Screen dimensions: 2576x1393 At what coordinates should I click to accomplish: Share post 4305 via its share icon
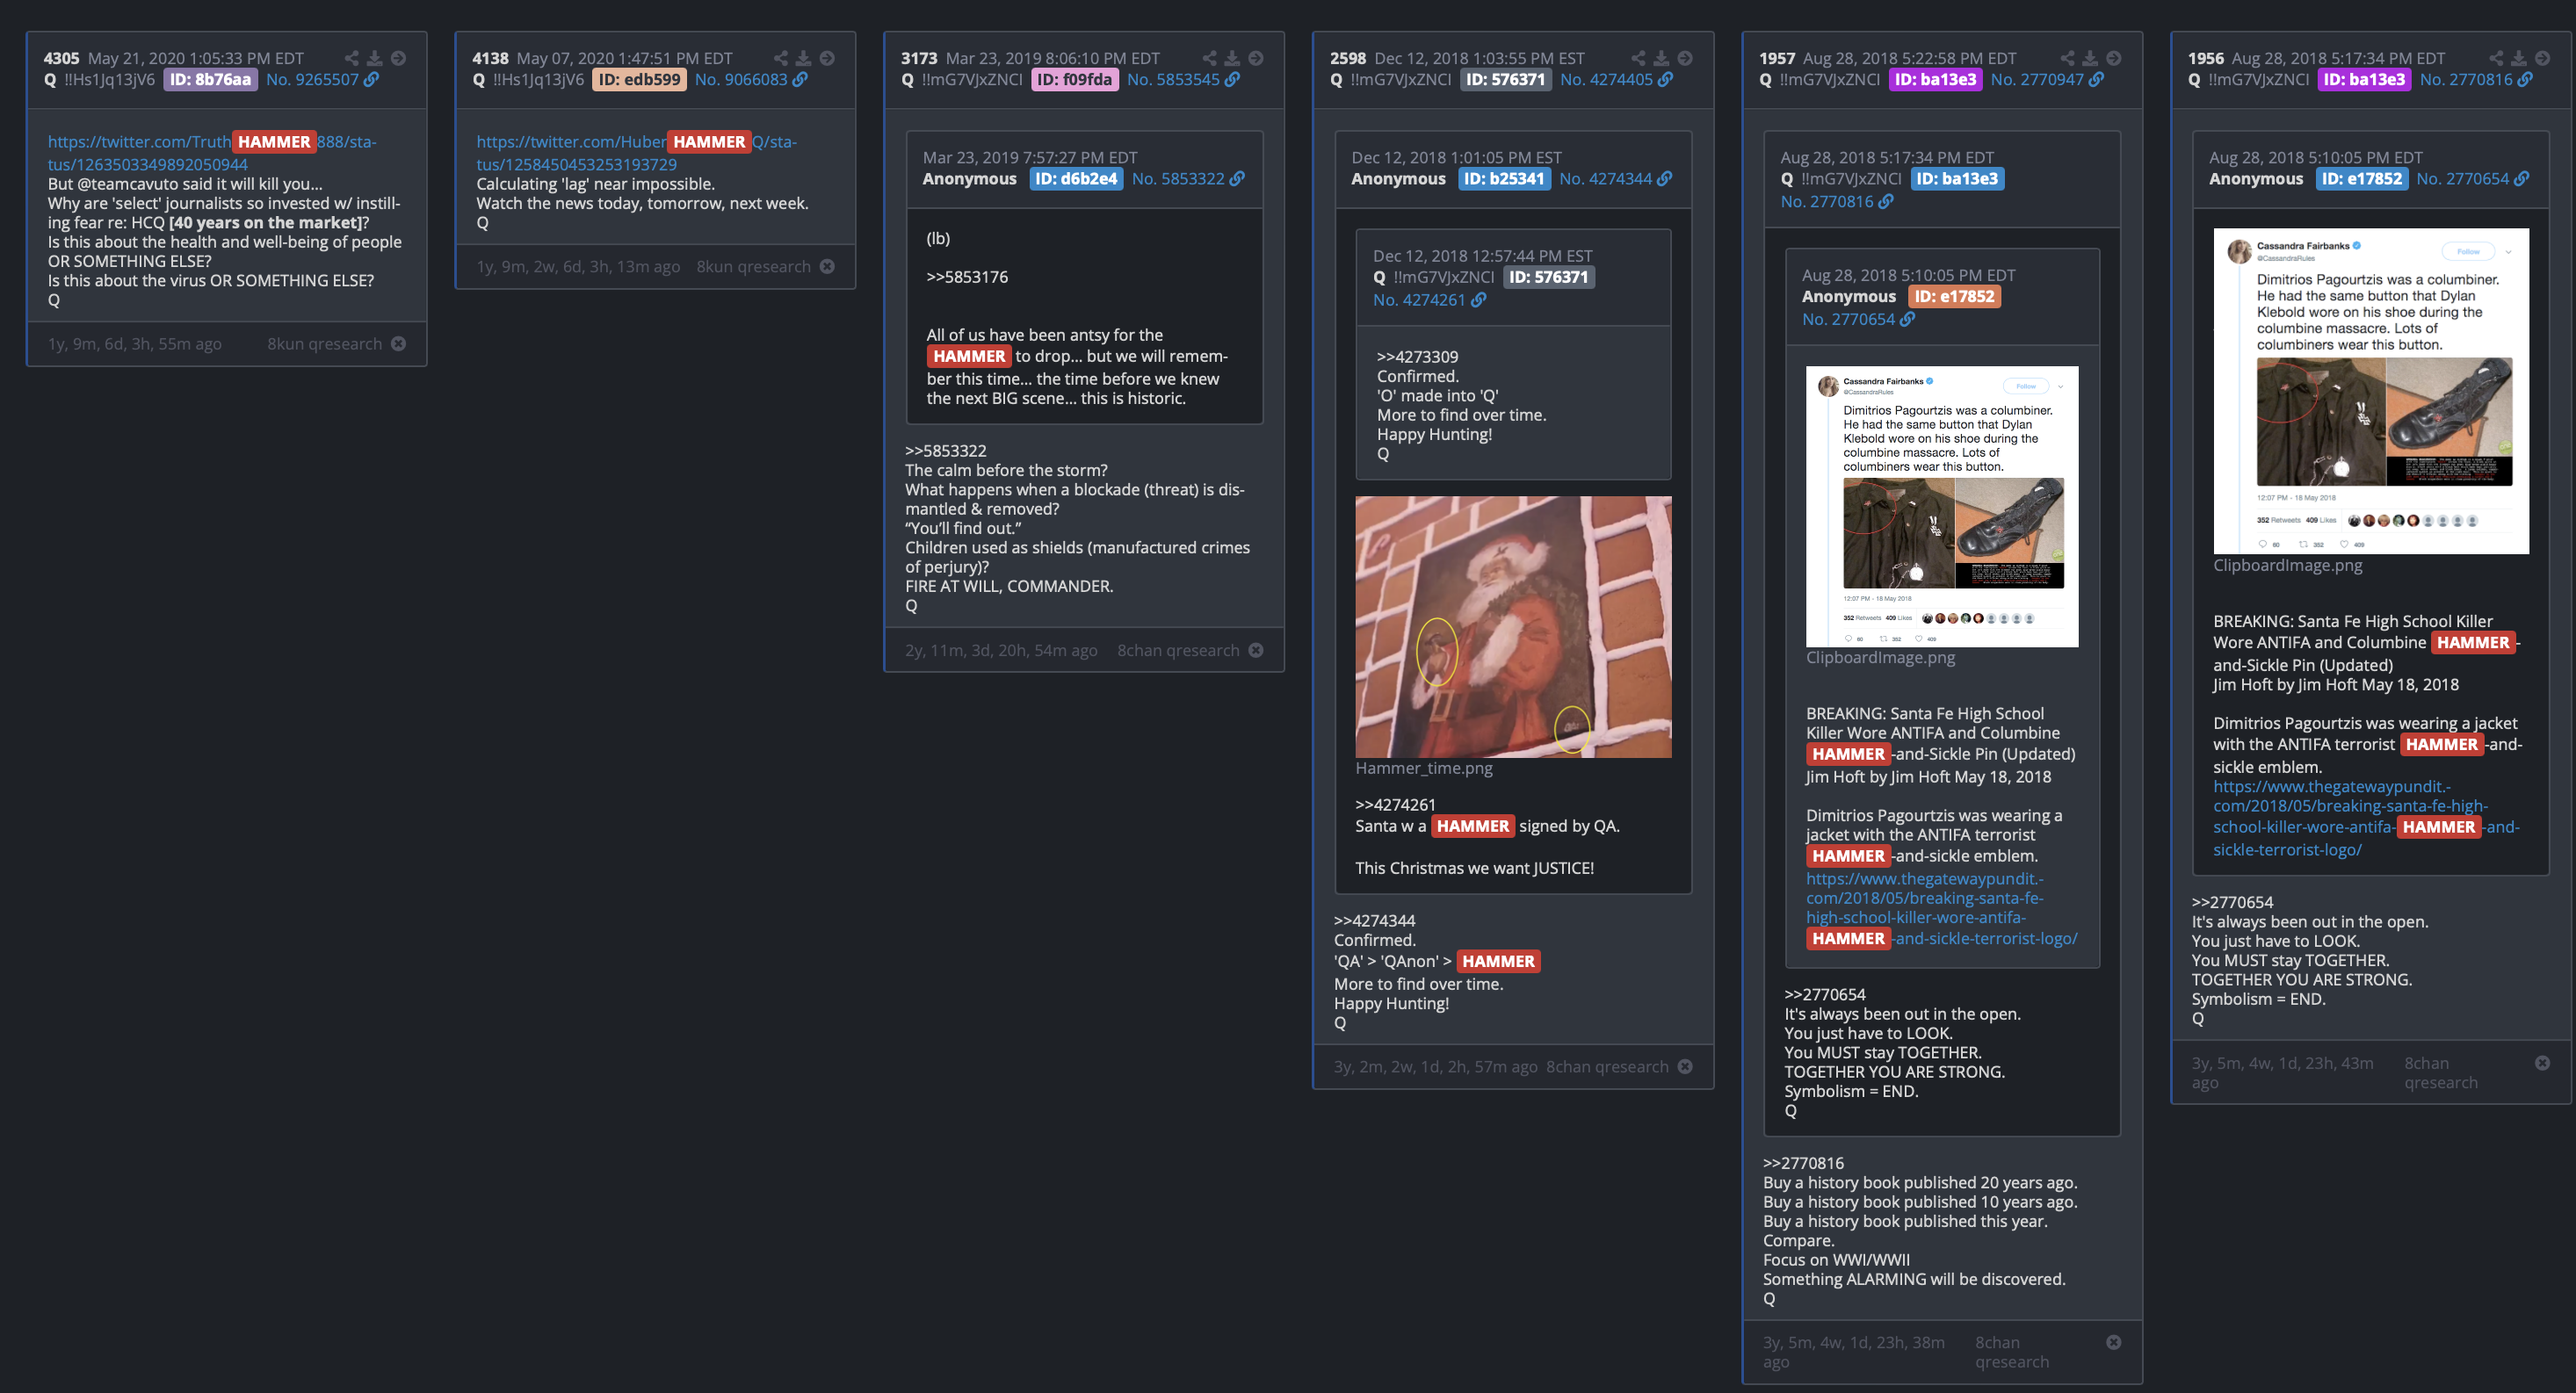click(351, 58)
